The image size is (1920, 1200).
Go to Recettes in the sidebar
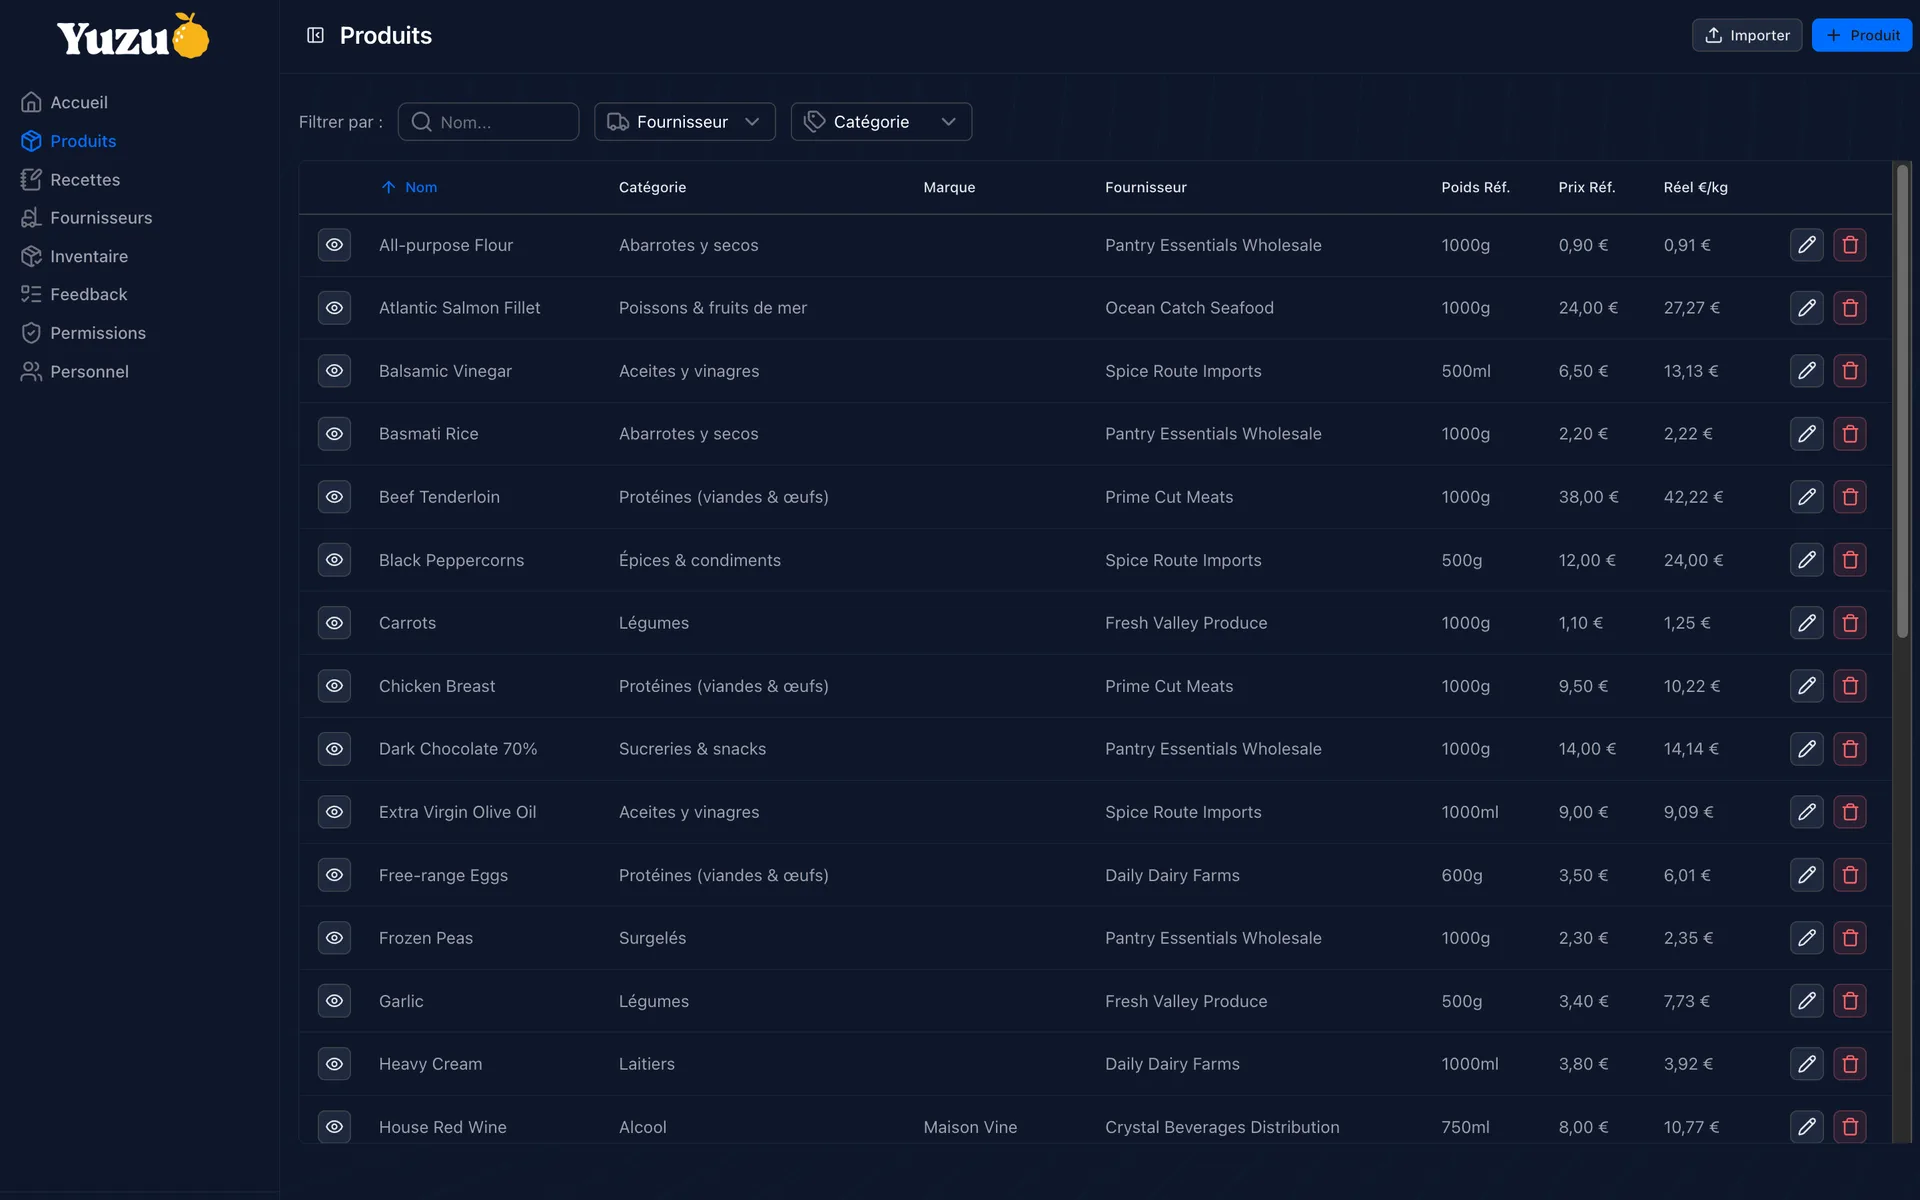click(85, 180)
